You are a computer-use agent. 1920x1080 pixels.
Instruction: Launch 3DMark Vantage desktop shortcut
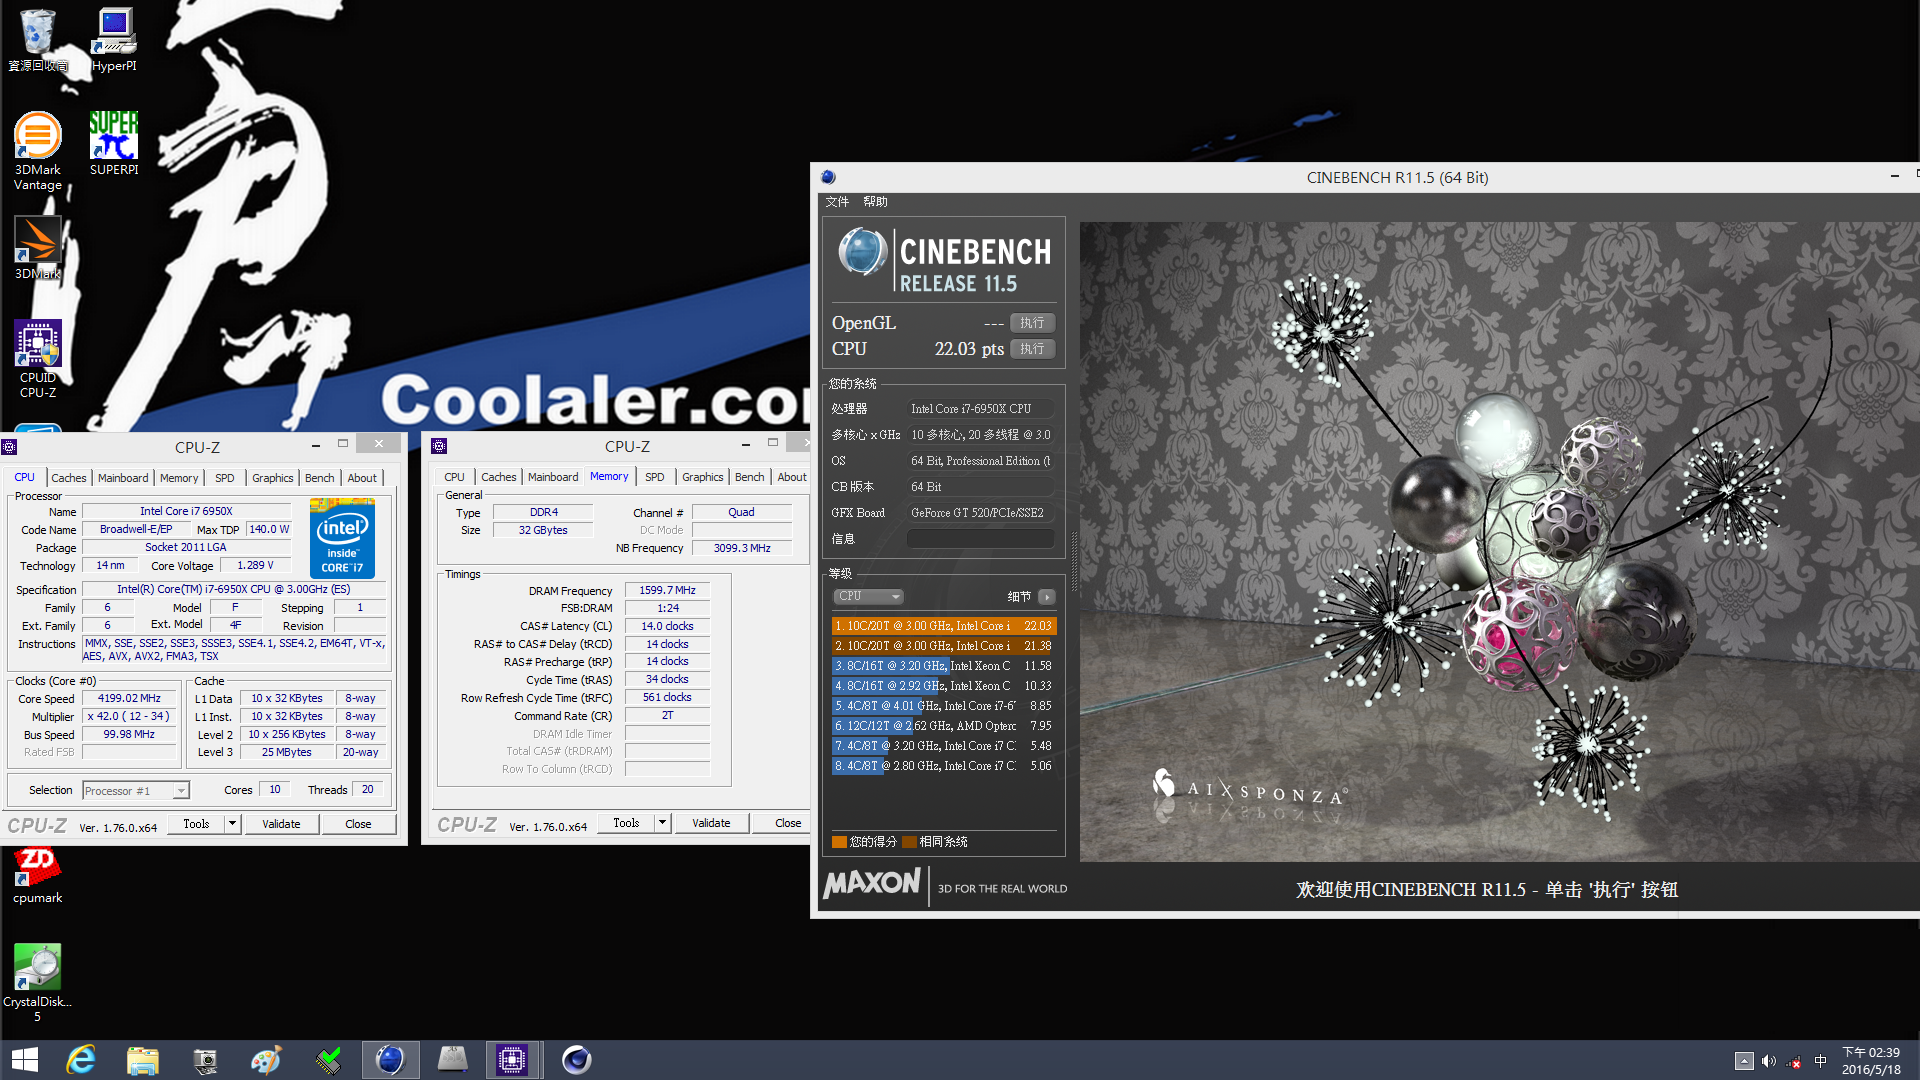coord(38,150)
